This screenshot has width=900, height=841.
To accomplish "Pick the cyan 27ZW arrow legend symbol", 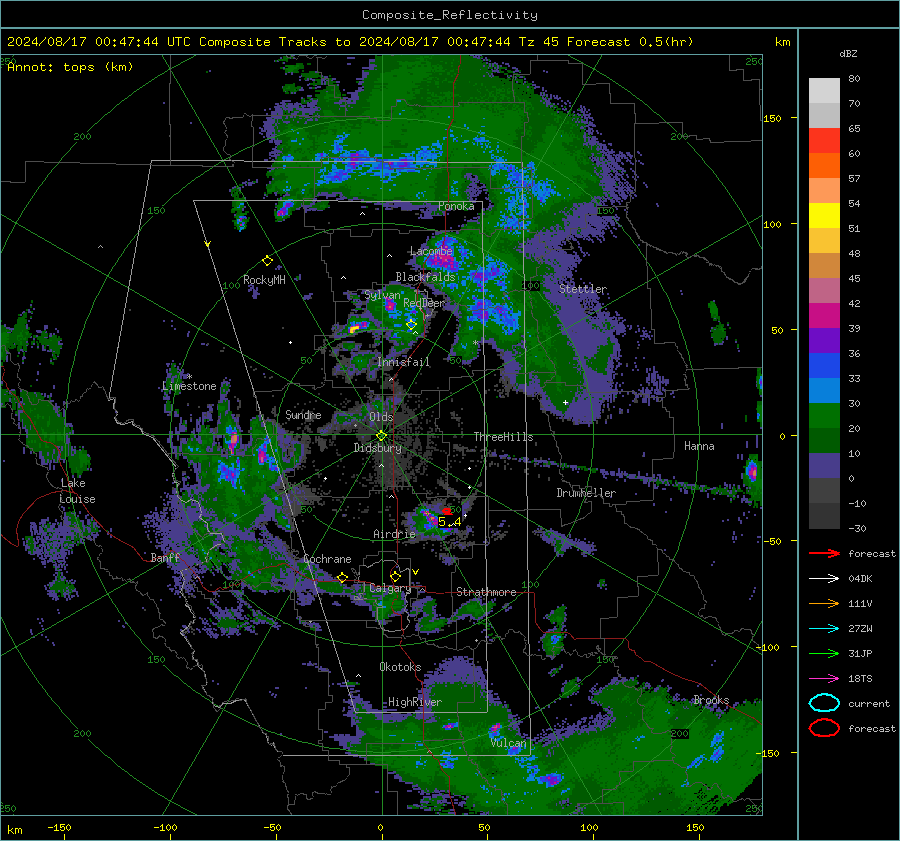I will [x=824, y=628].
